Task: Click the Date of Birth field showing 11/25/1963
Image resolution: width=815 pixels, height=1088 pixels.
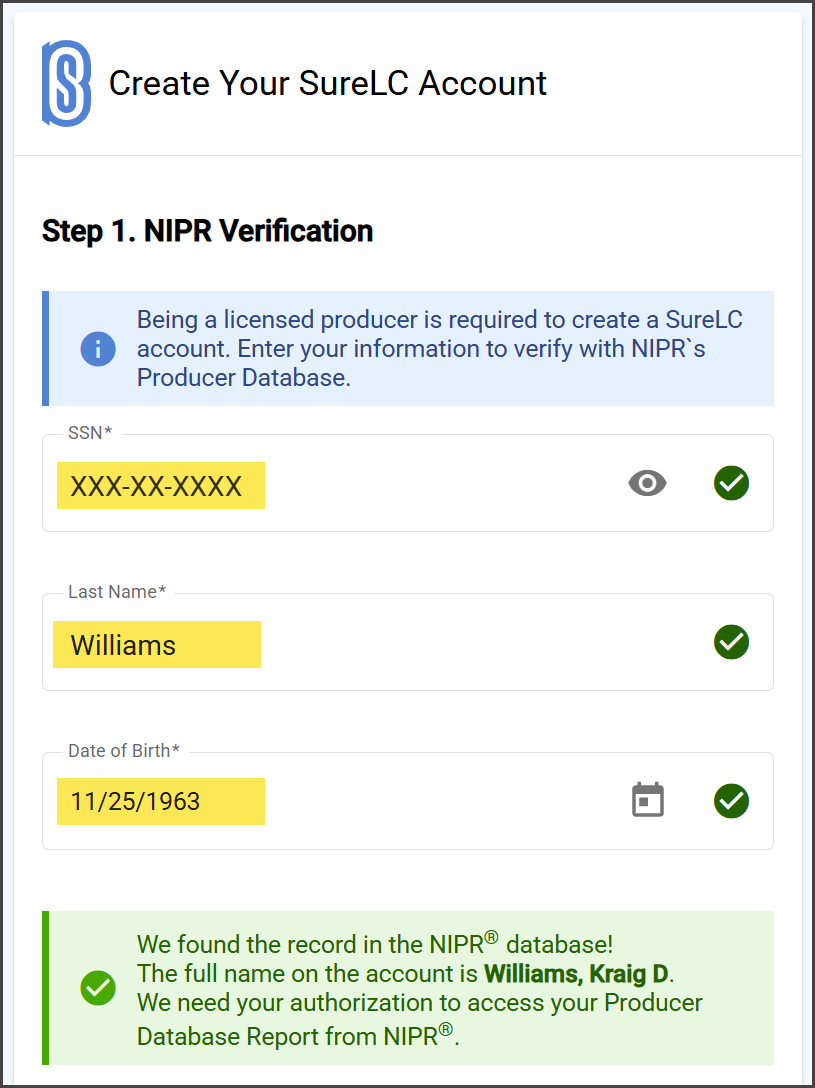Action: 408,801
